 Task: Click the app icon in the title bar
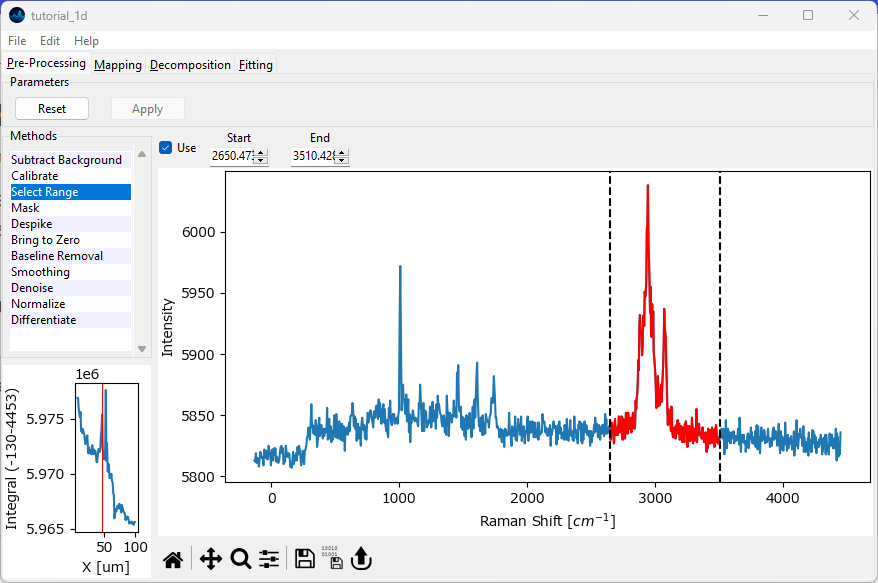click(x=16, y=15)
